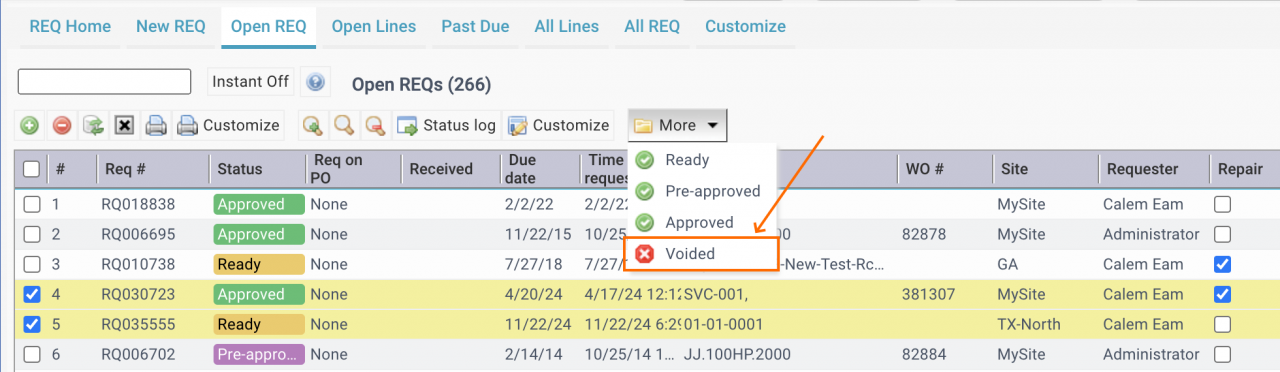The width and height of the screenshot is (1280, 372).
Task: Uncheck the row checkbox for RQ030723
Action: (32, 294)
